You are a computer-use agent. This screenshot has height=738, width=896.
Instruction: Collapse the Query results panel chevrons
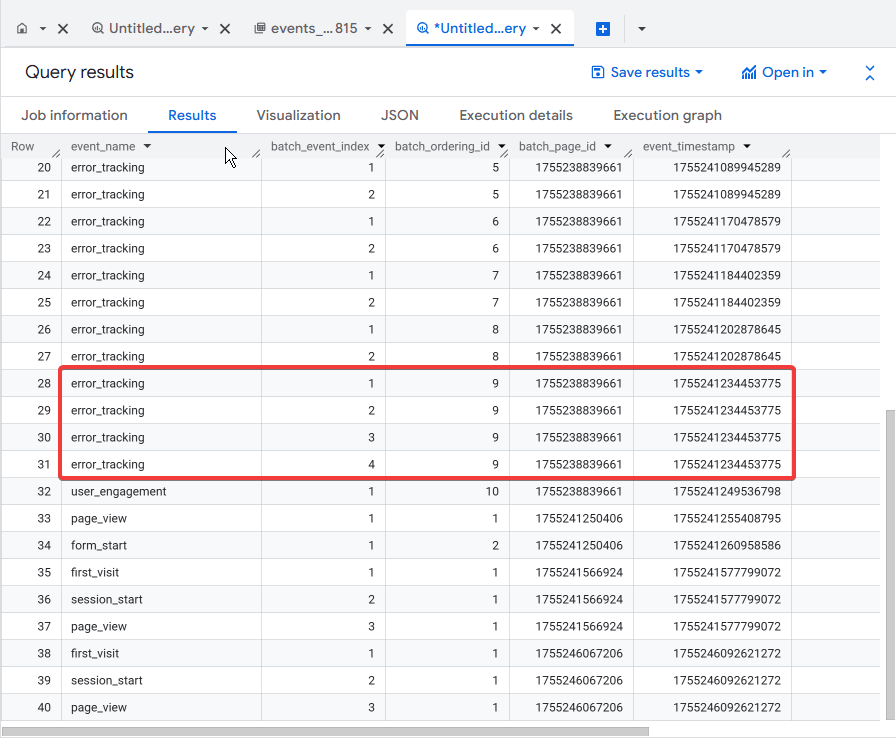[x=870, y=72]
